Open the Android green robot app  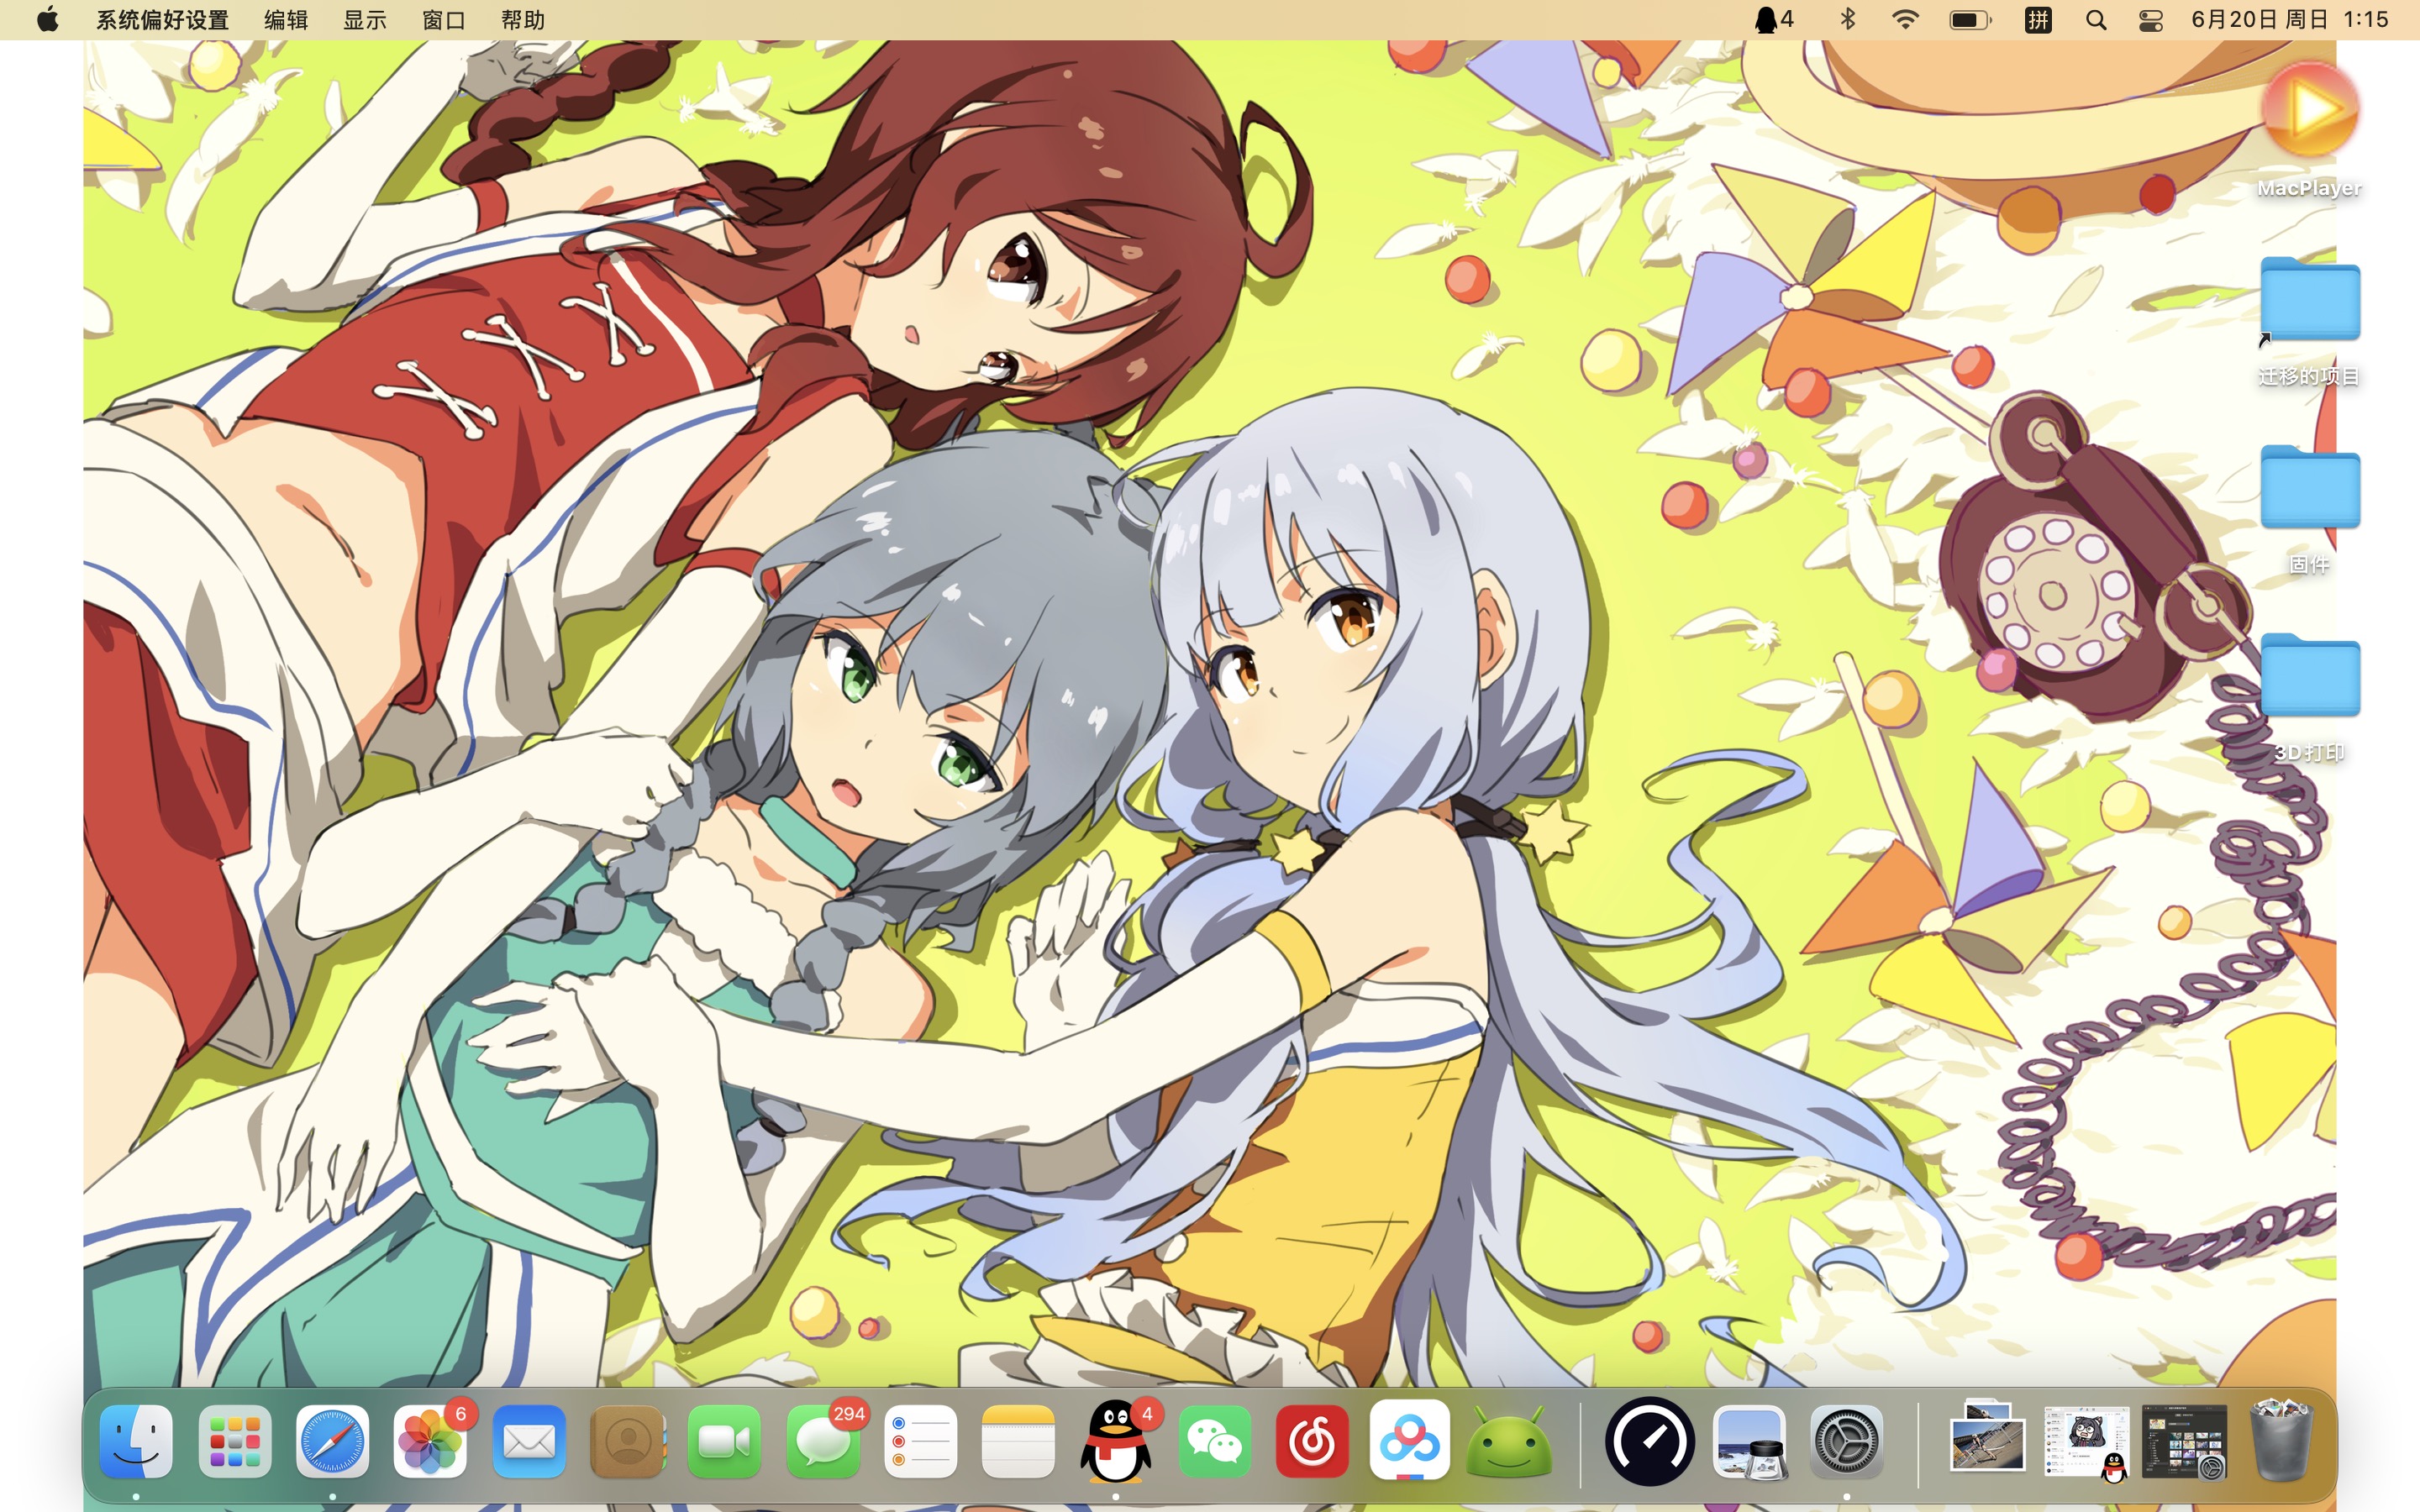tap(1508, 1441)
